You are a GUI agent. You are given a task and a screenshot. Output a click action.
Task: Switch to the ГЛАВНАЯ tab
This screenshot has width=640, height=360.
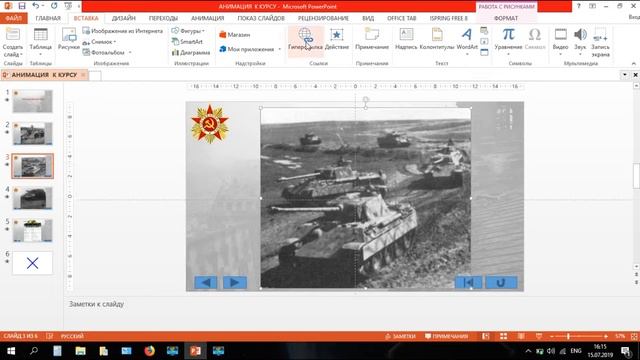[x=48, y=18]
